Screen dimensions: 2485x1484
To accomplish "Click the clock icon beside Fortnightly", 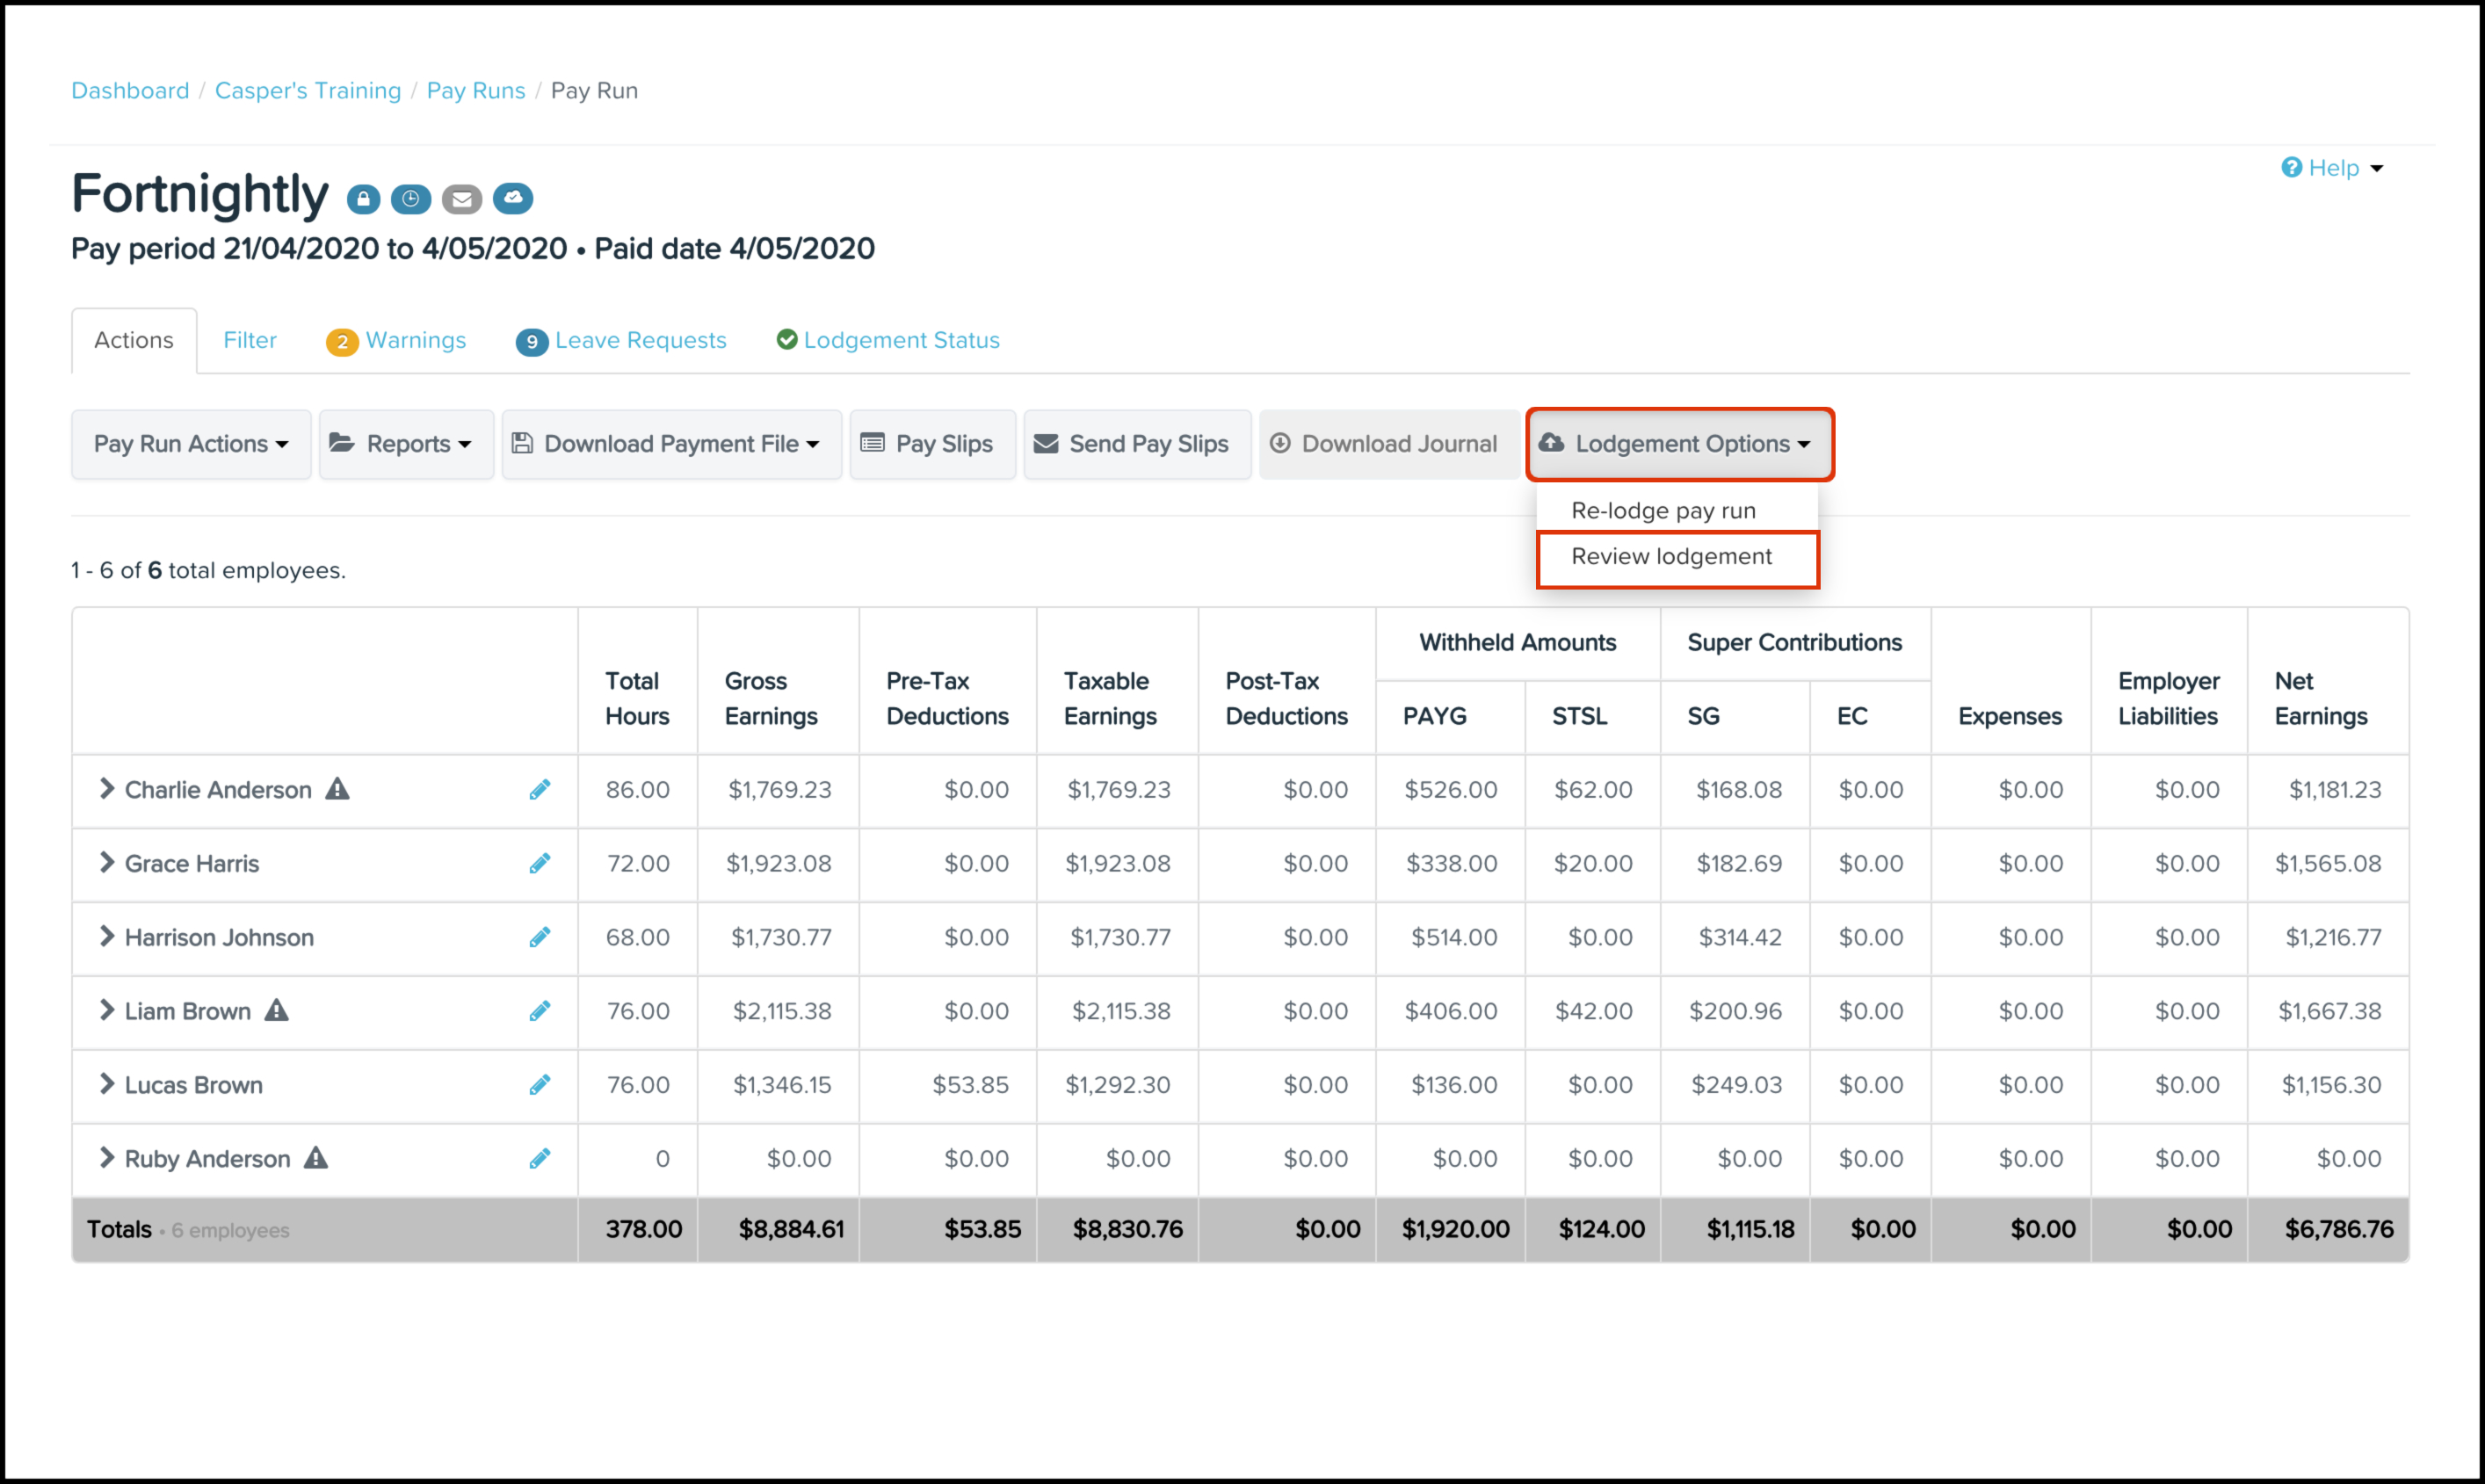I will click(410, 199).
